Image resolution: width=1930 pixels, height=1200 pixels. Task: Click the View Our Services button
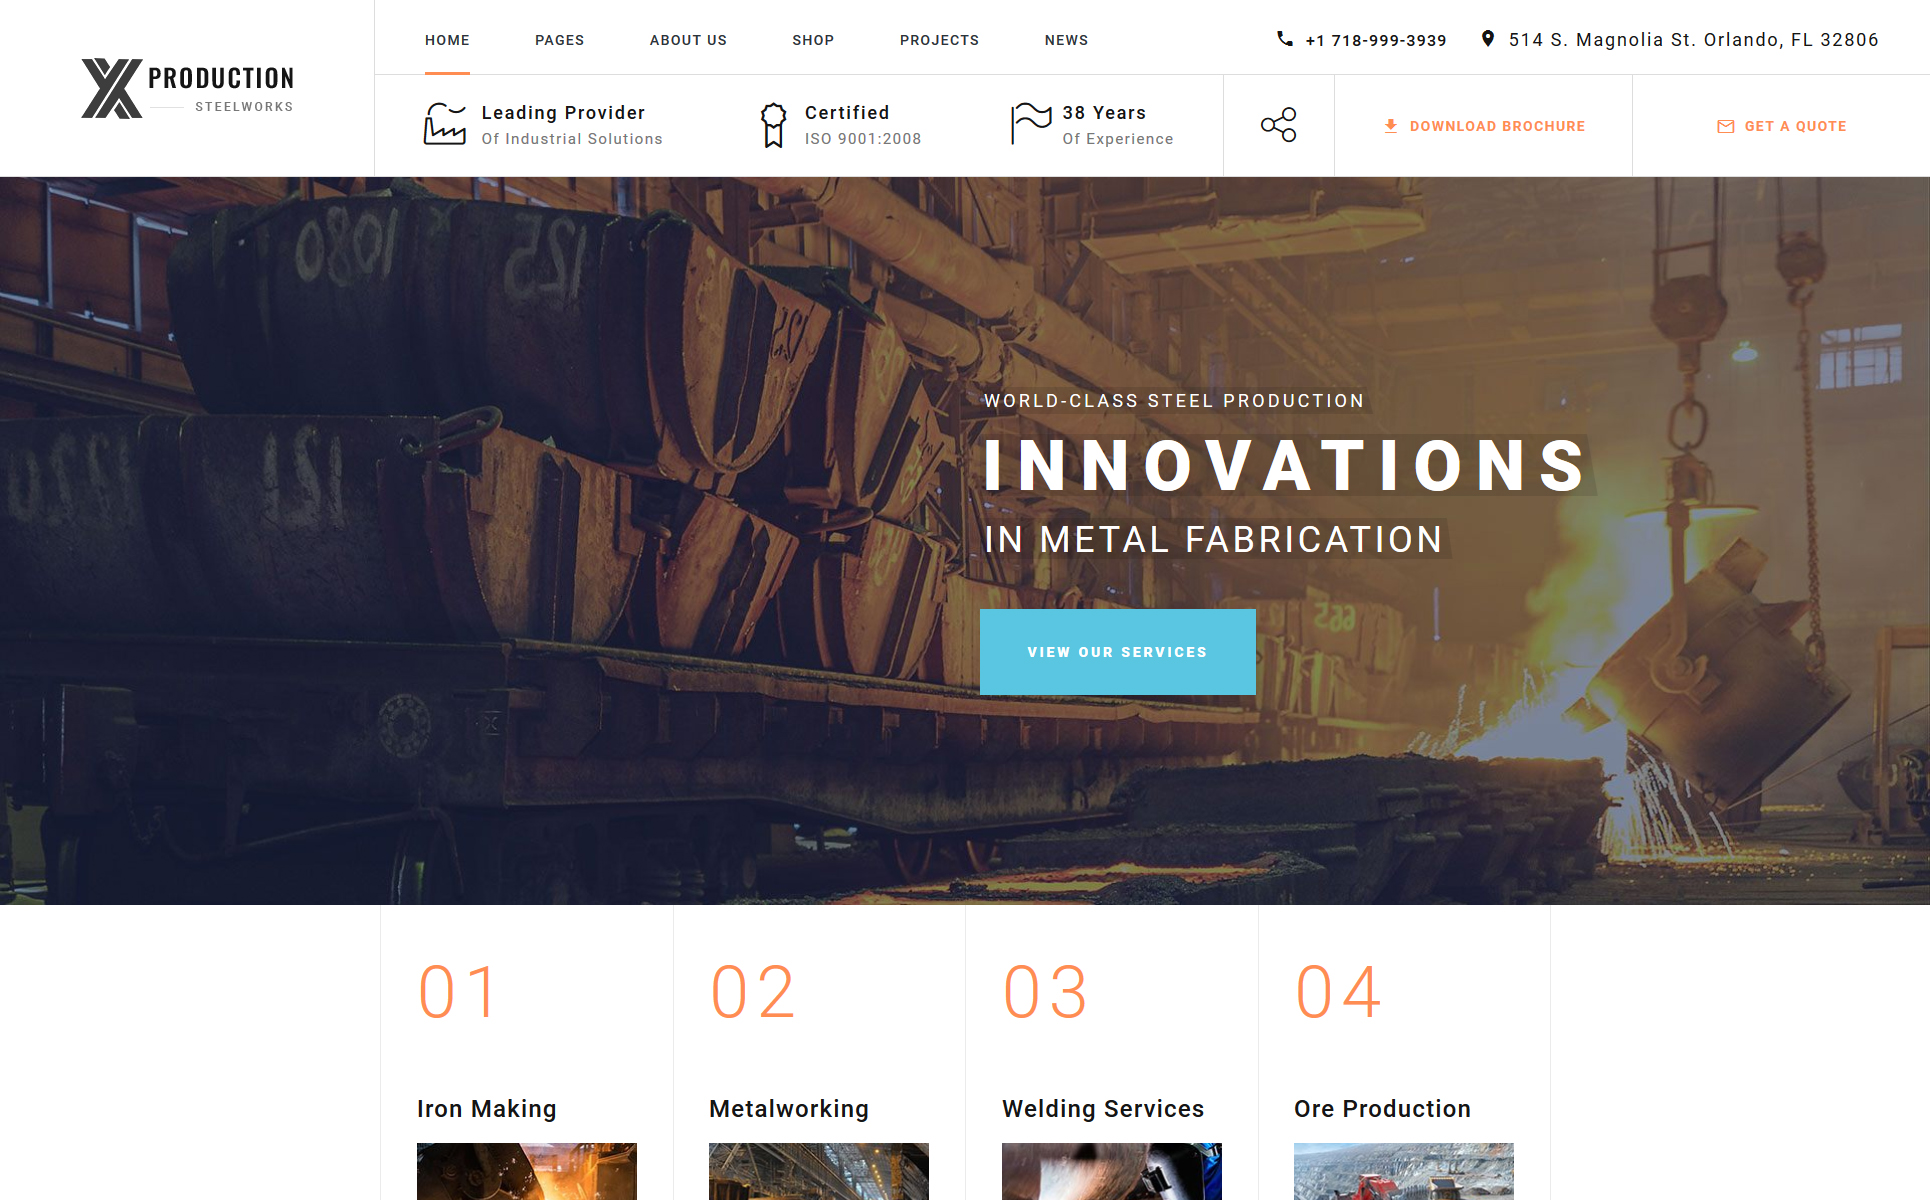point(1117,652)
